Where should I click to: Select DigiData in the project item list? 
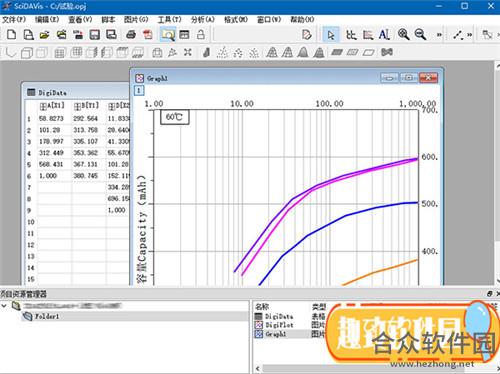tap(275, 316)
